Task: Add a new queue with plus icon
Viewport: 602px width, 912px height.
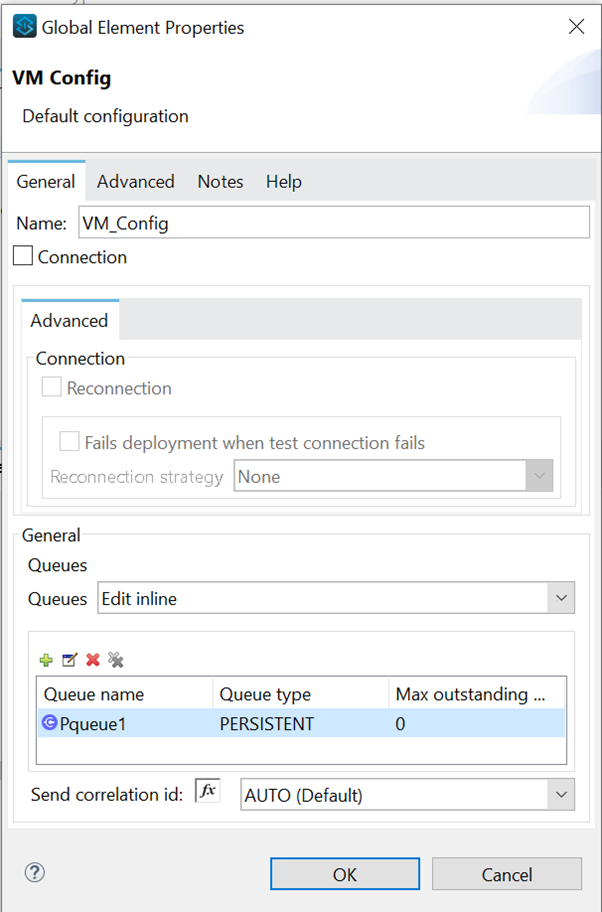Action: click(45, 659)
